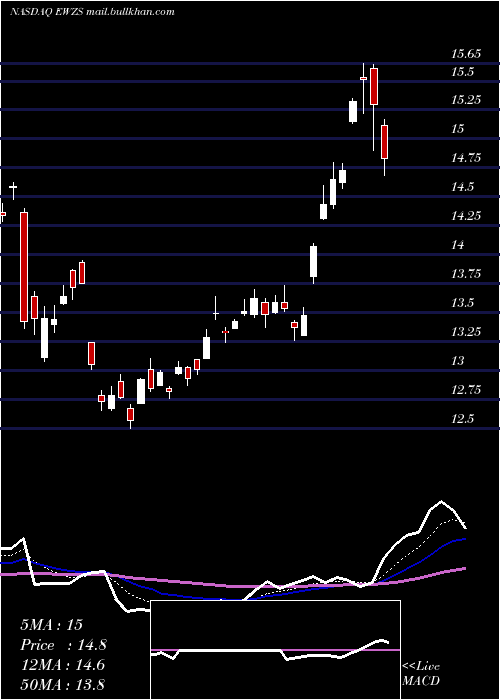Select the 12MA : 14.6 readout

pyautogui.click(x=62, y=665)
